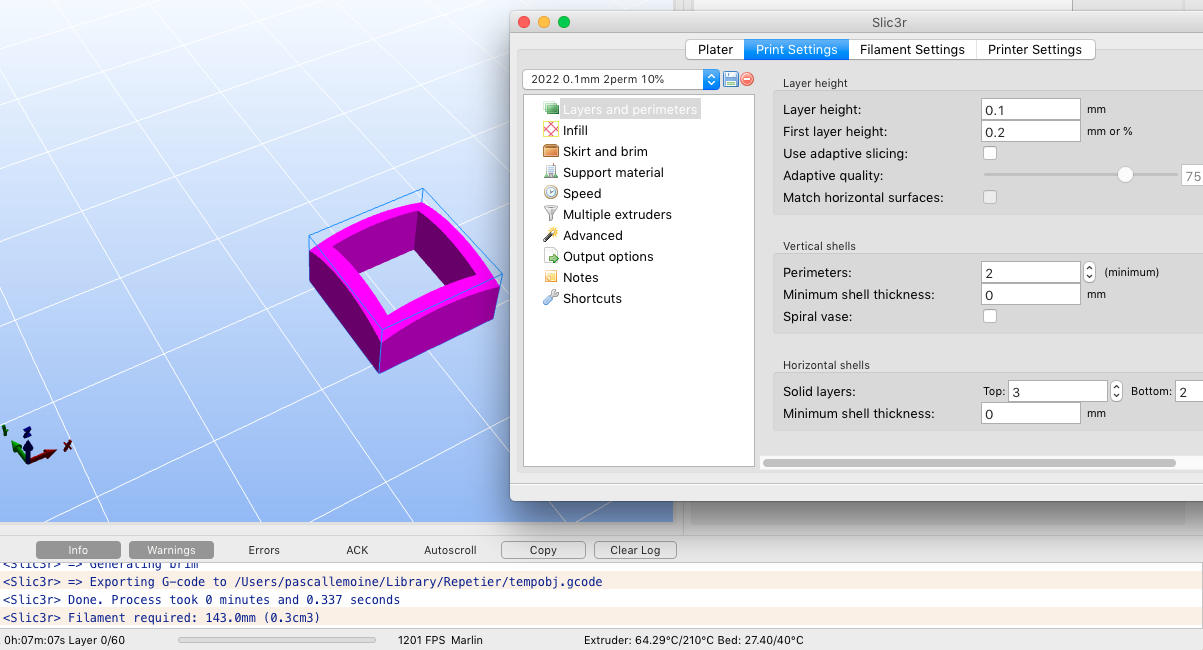Open the Support material icon
The image size is (1203, 650).
(551, 172)
